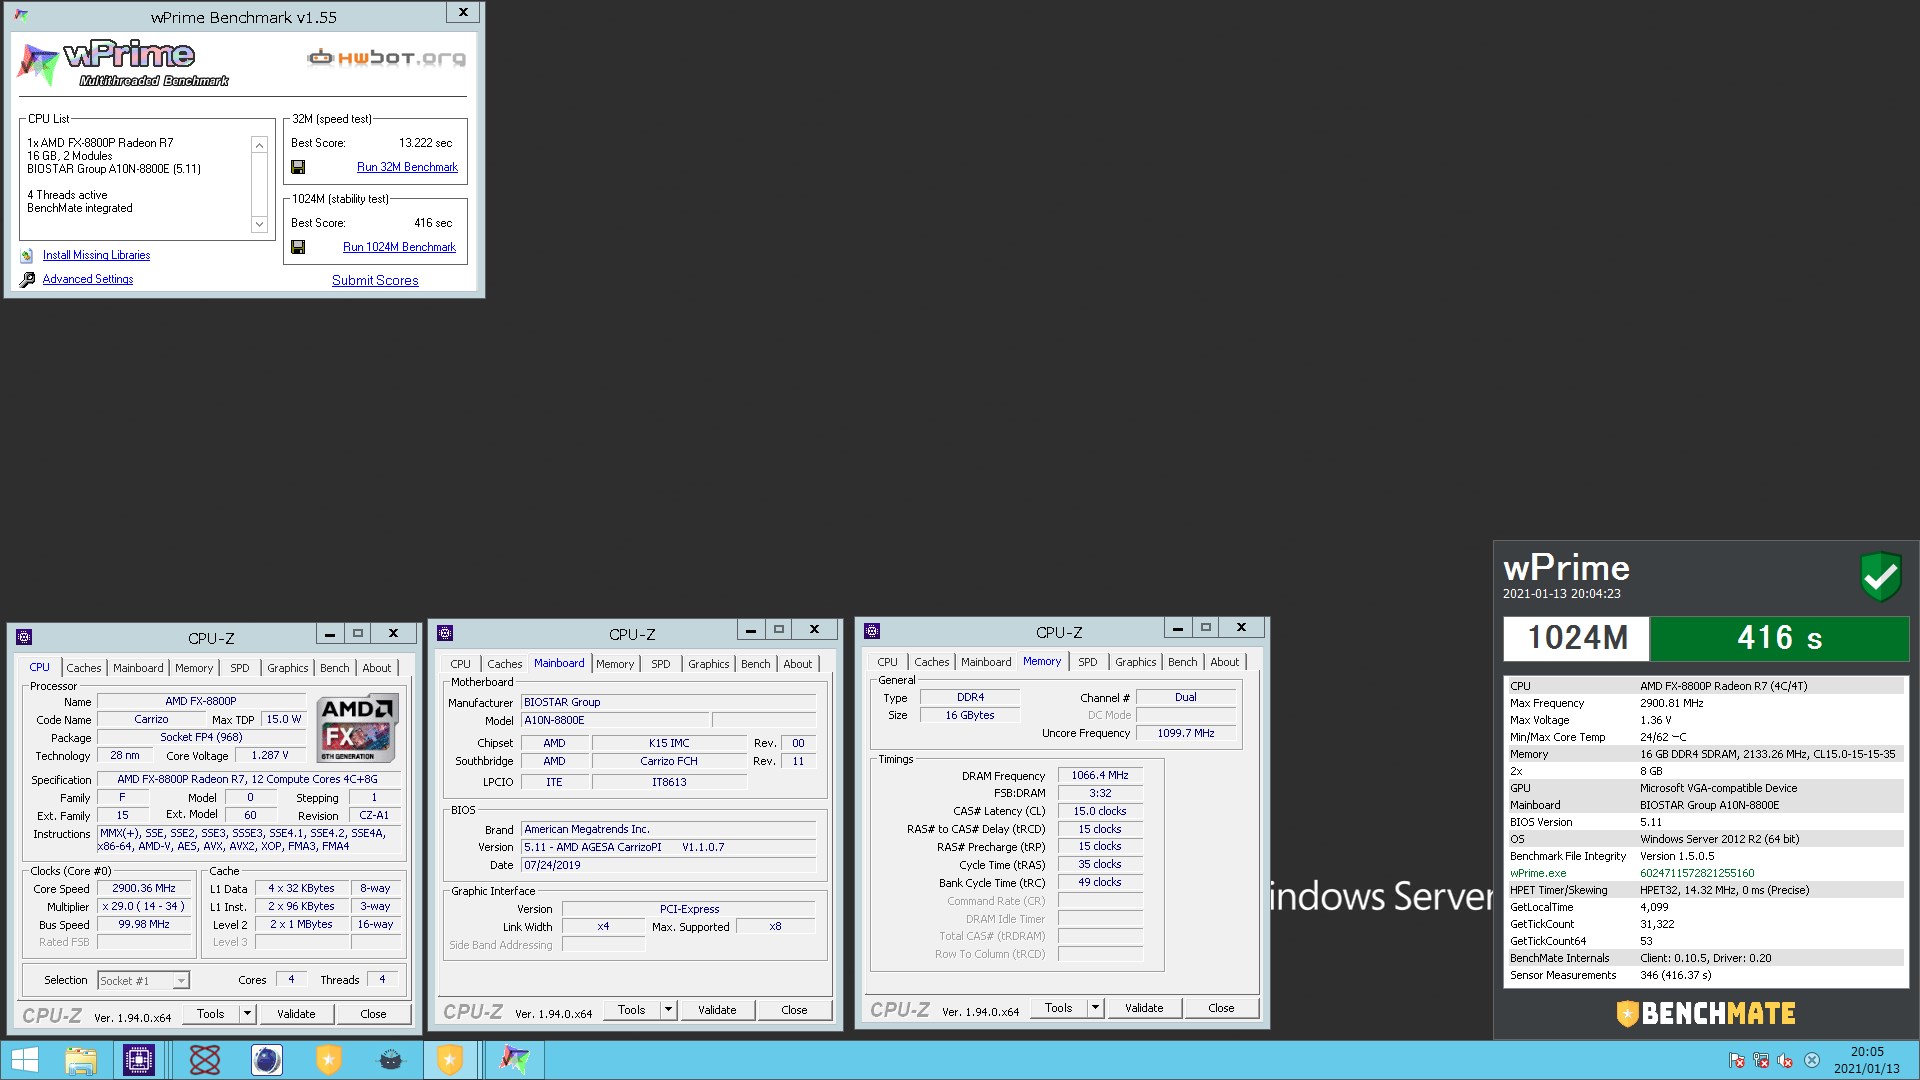Click the save icon in the 32M speed test box
1920x1080 pixels.
coord(297,167)
